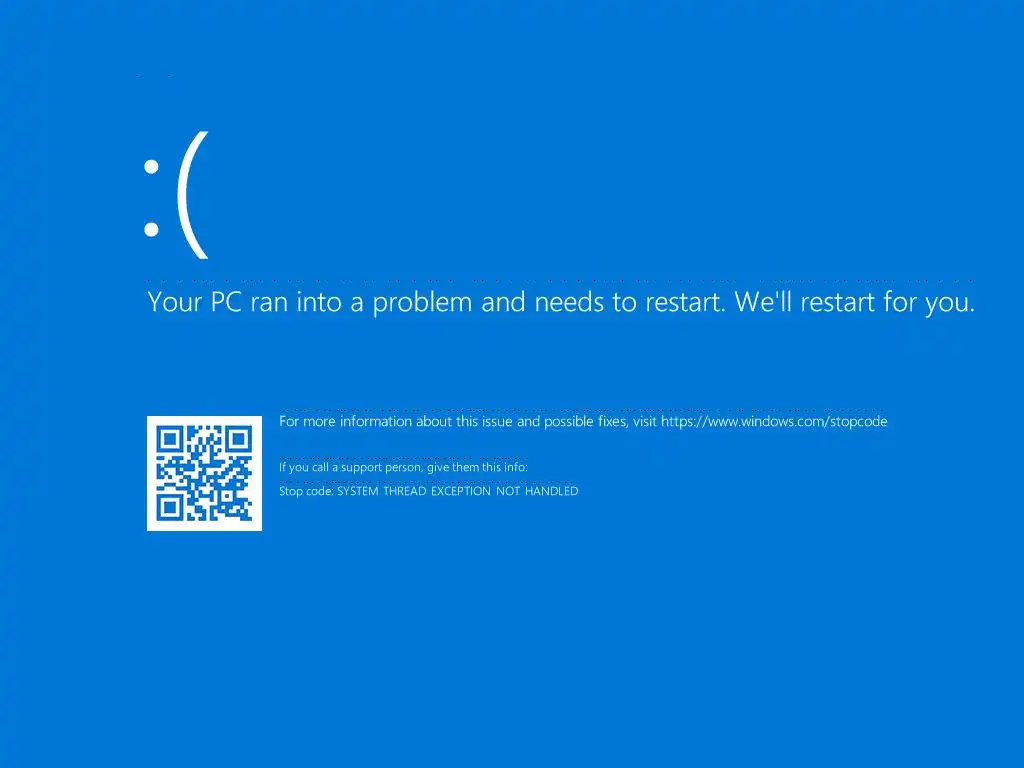Click the QR code's bottom-left finder square

tap(170, 508)
